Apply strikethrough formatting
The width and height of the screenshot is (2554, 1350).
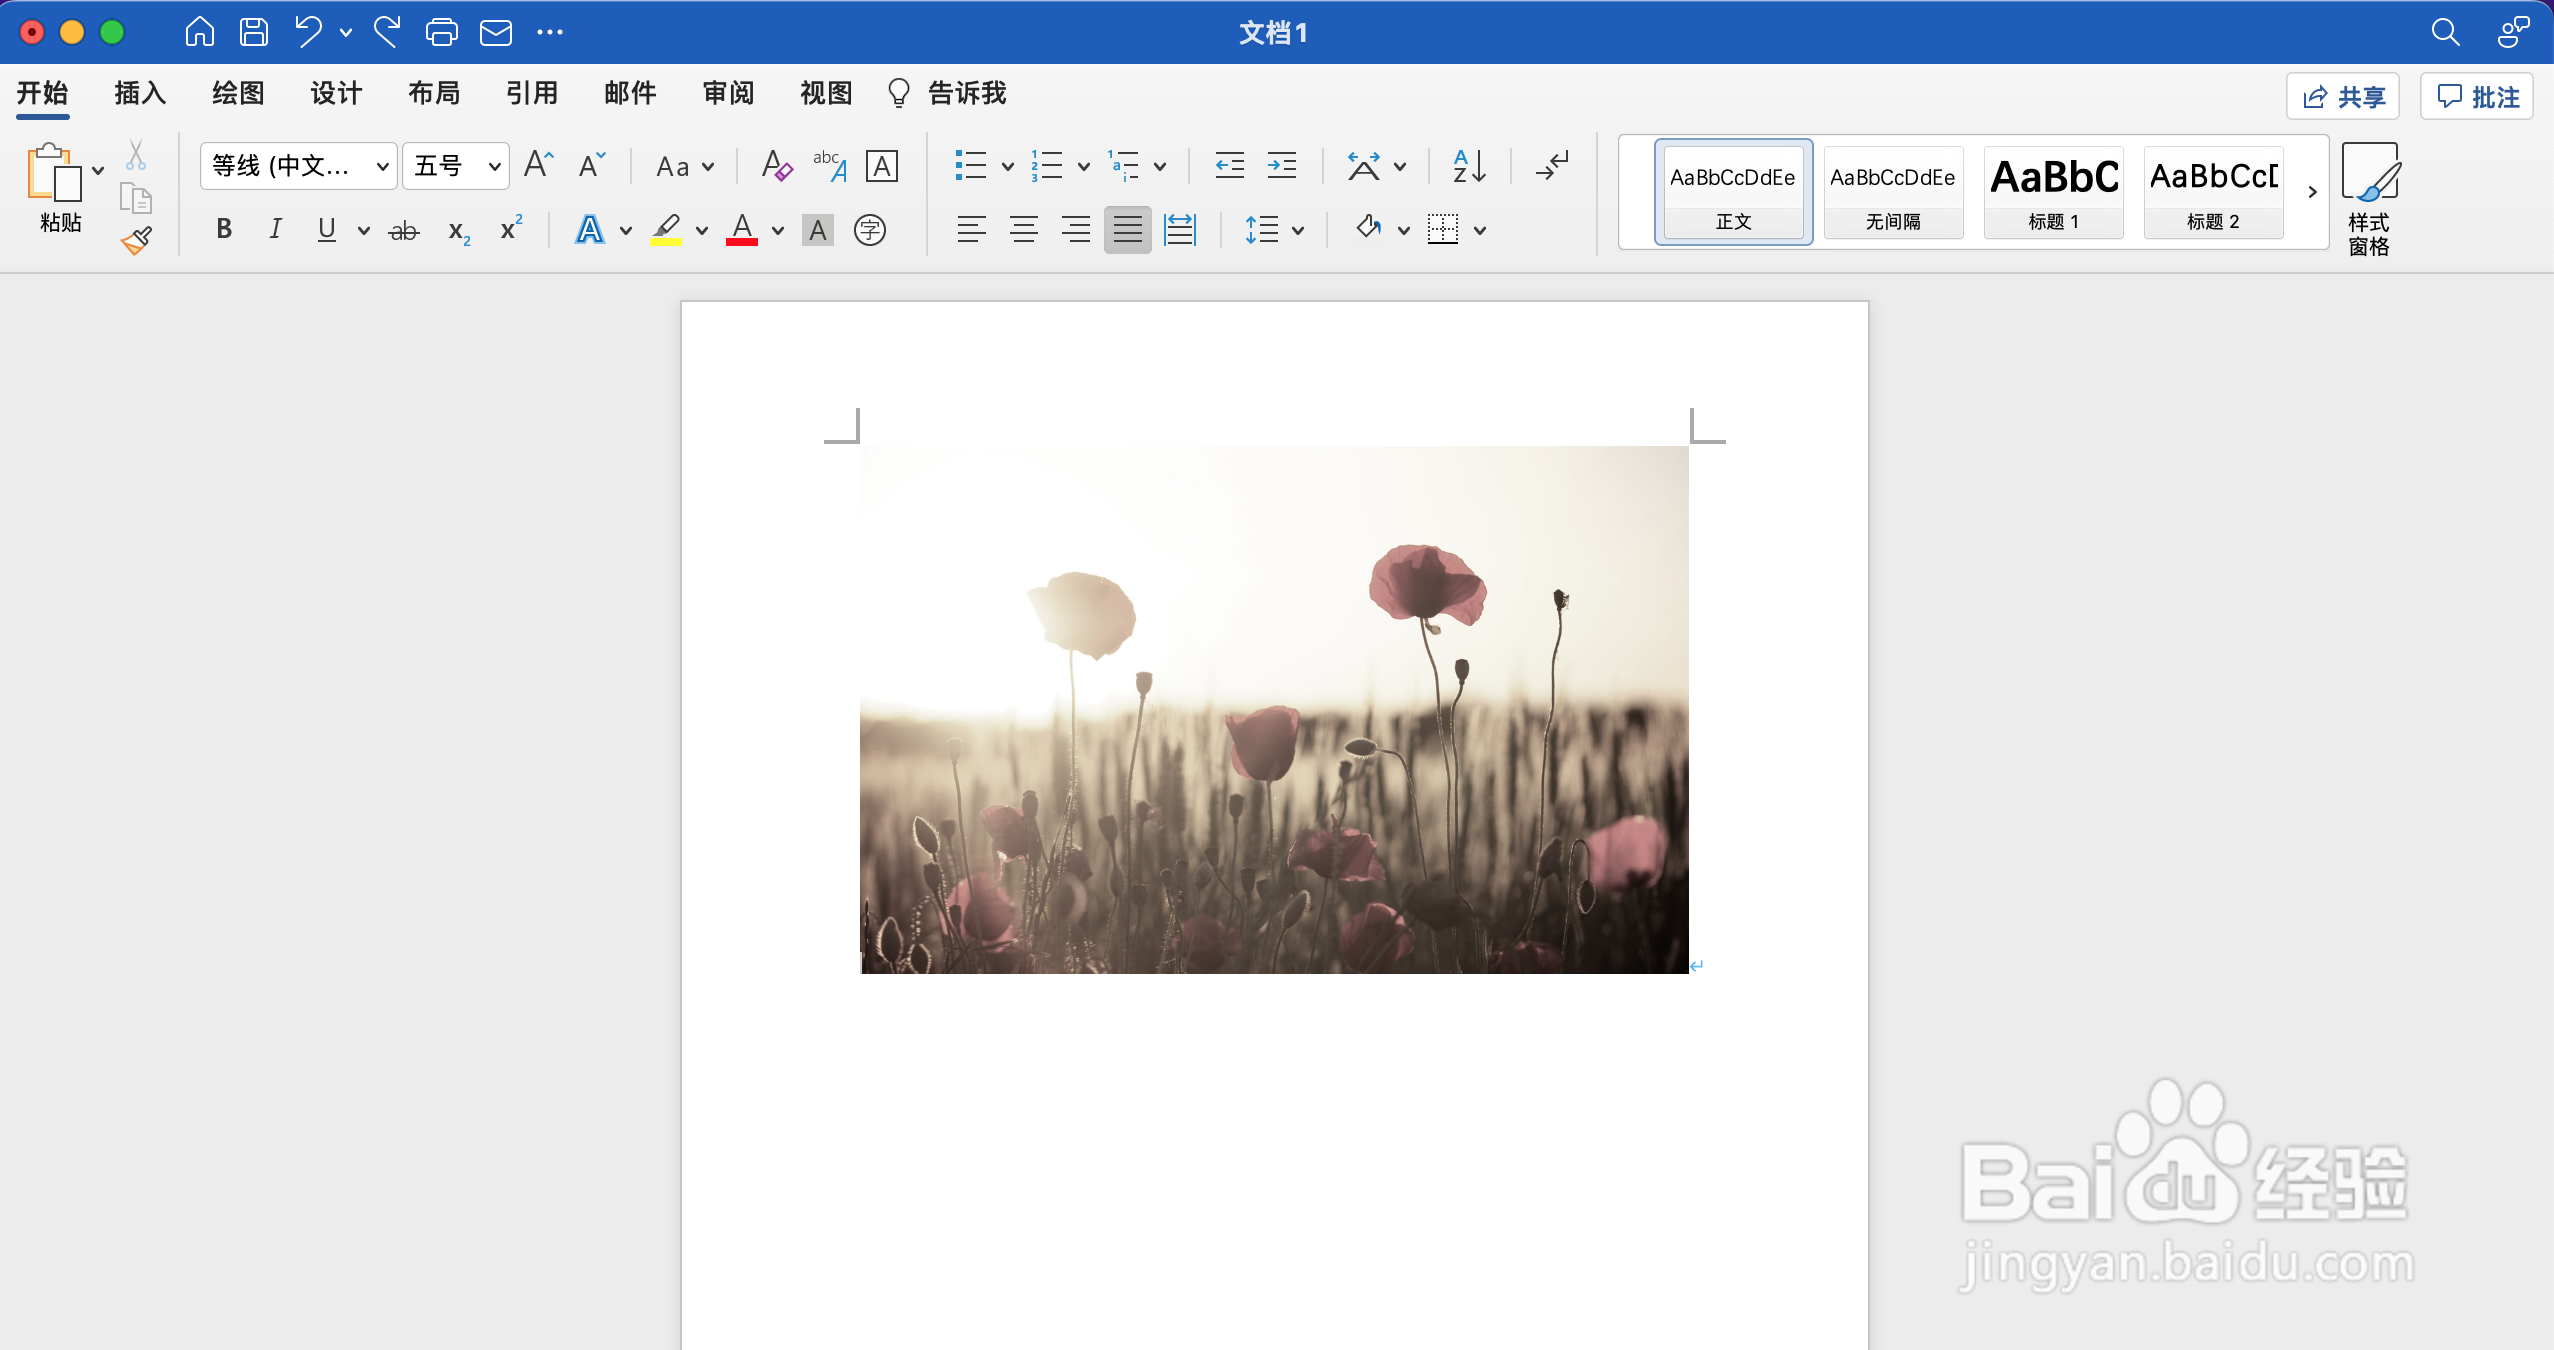404,231
